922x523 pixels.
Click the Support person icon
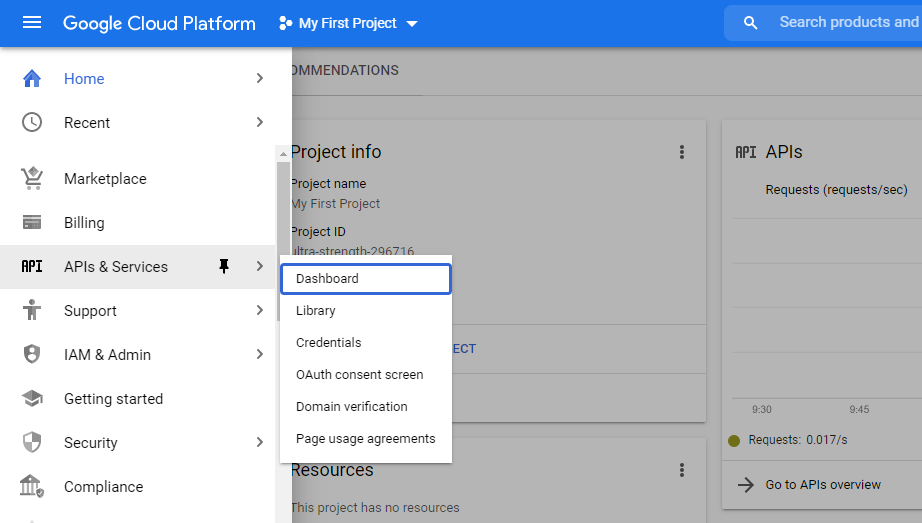coord(32,310)
